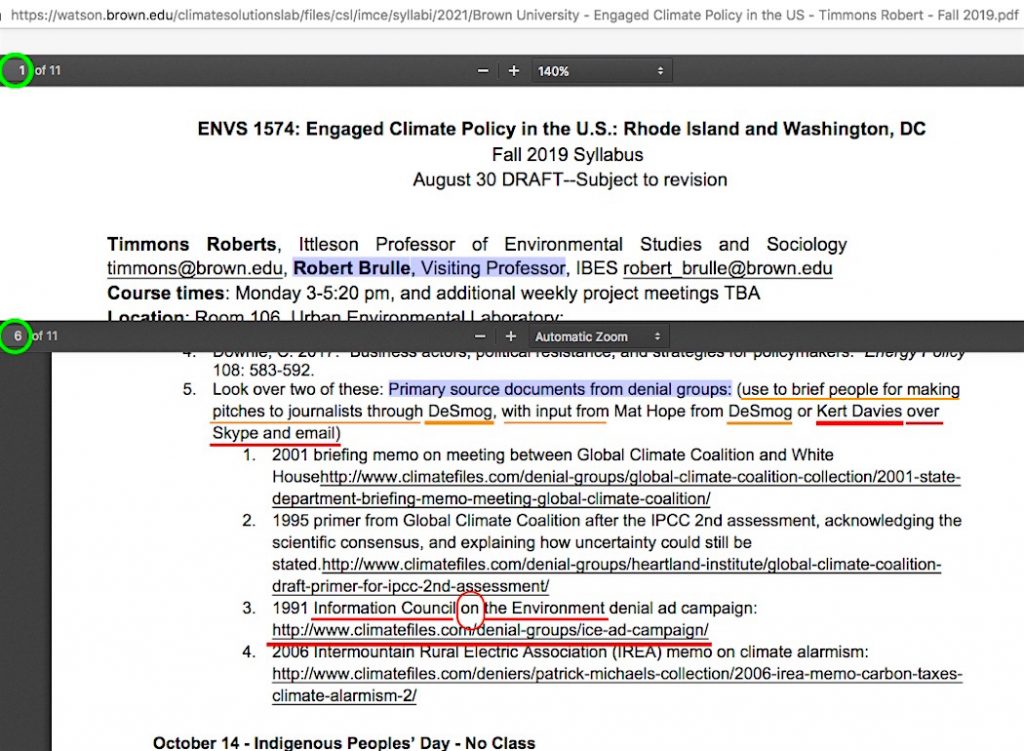The height and width of the screenshot is (751, 1024).
Task: Select the page number field showing 6
Action: click(17, 336)
